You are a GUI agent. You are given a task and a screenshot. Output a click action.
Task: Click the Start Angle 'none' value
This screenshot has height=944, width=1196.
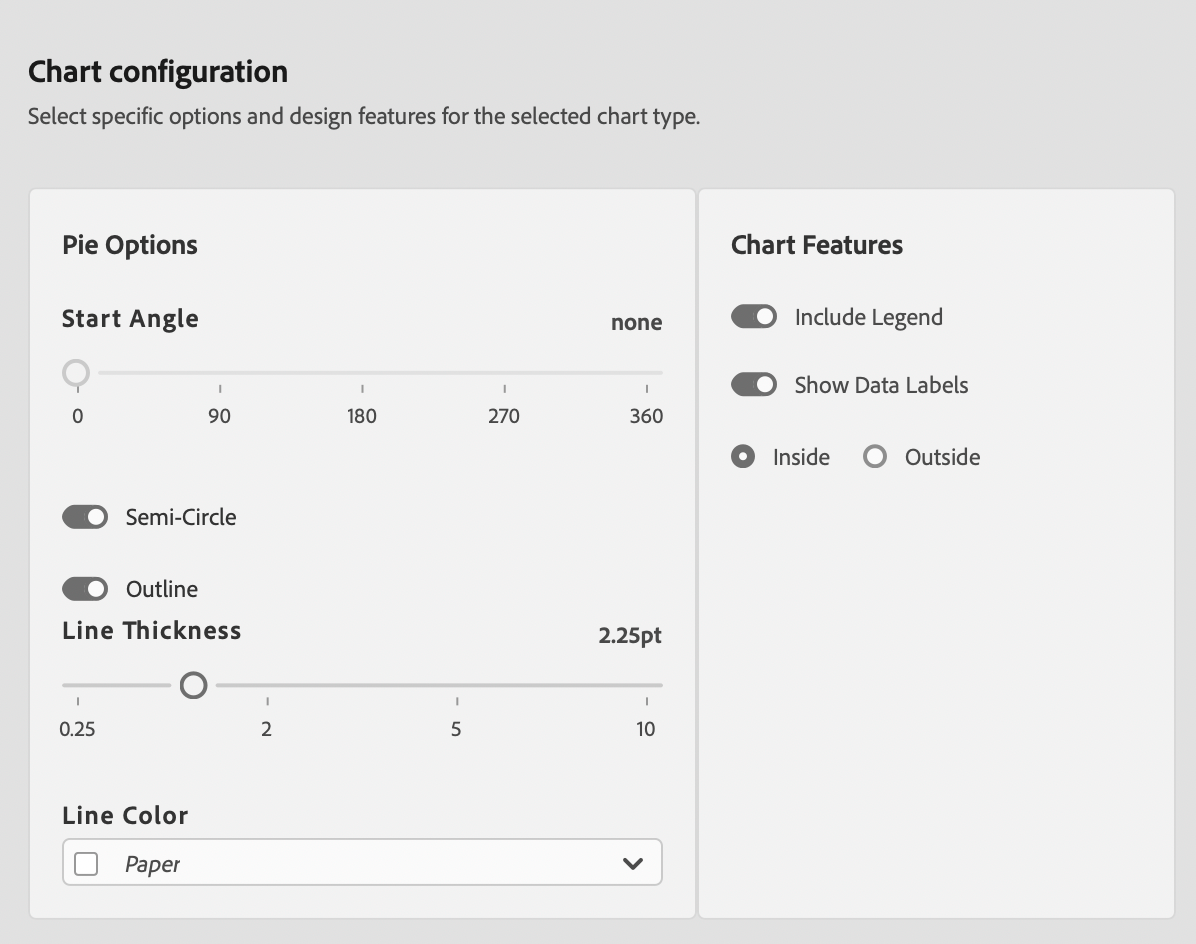click(x=636, y=323)
